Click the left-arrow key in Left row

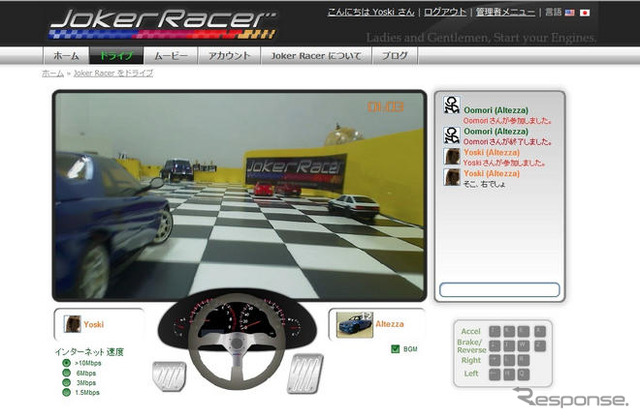point(495,375)
